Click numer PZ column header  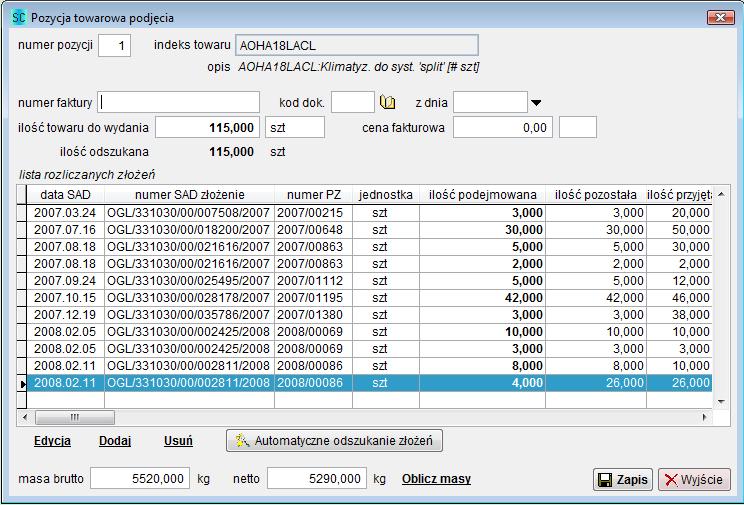(313, 195)
